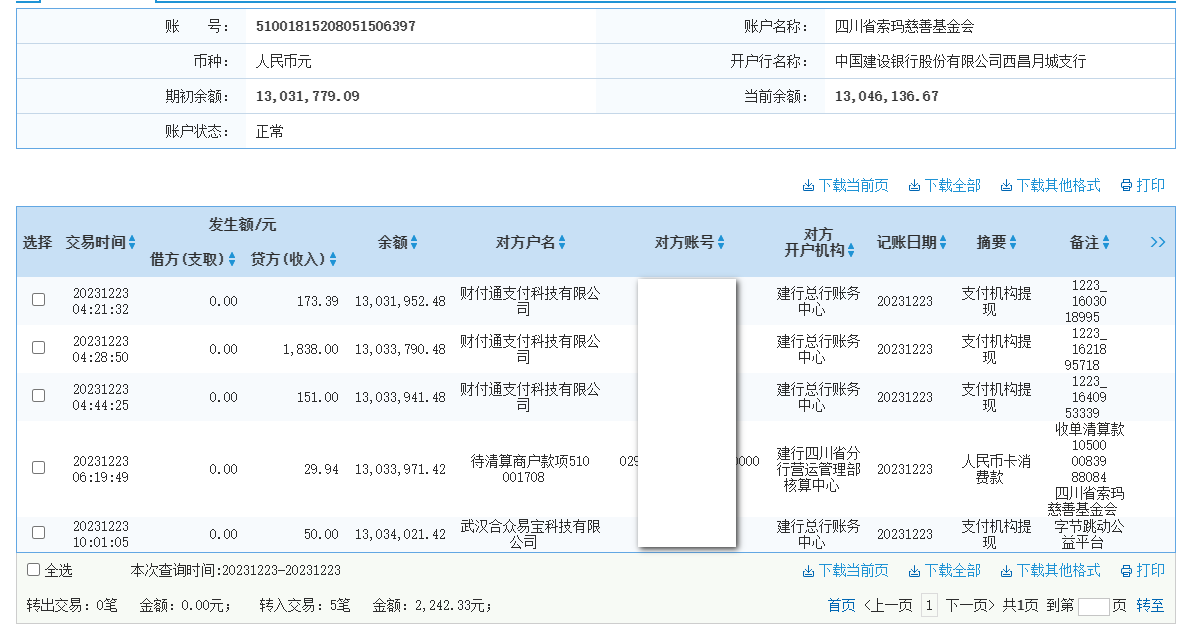Click bottom 下载全部 link

944,571
